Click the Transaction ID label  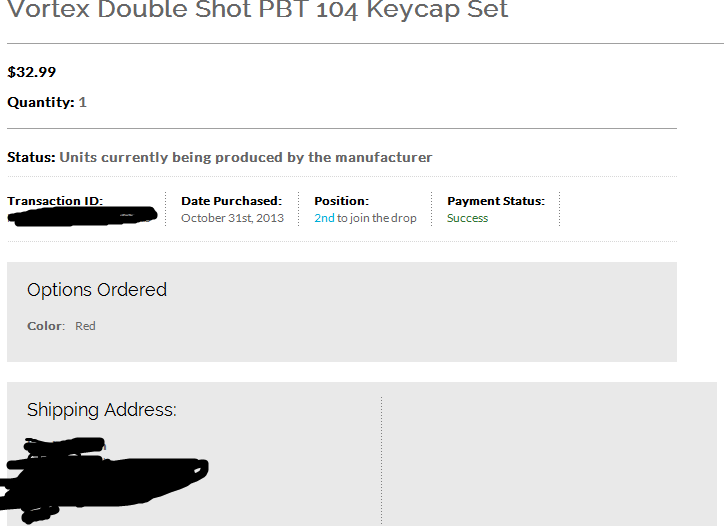tap(55, 201)
